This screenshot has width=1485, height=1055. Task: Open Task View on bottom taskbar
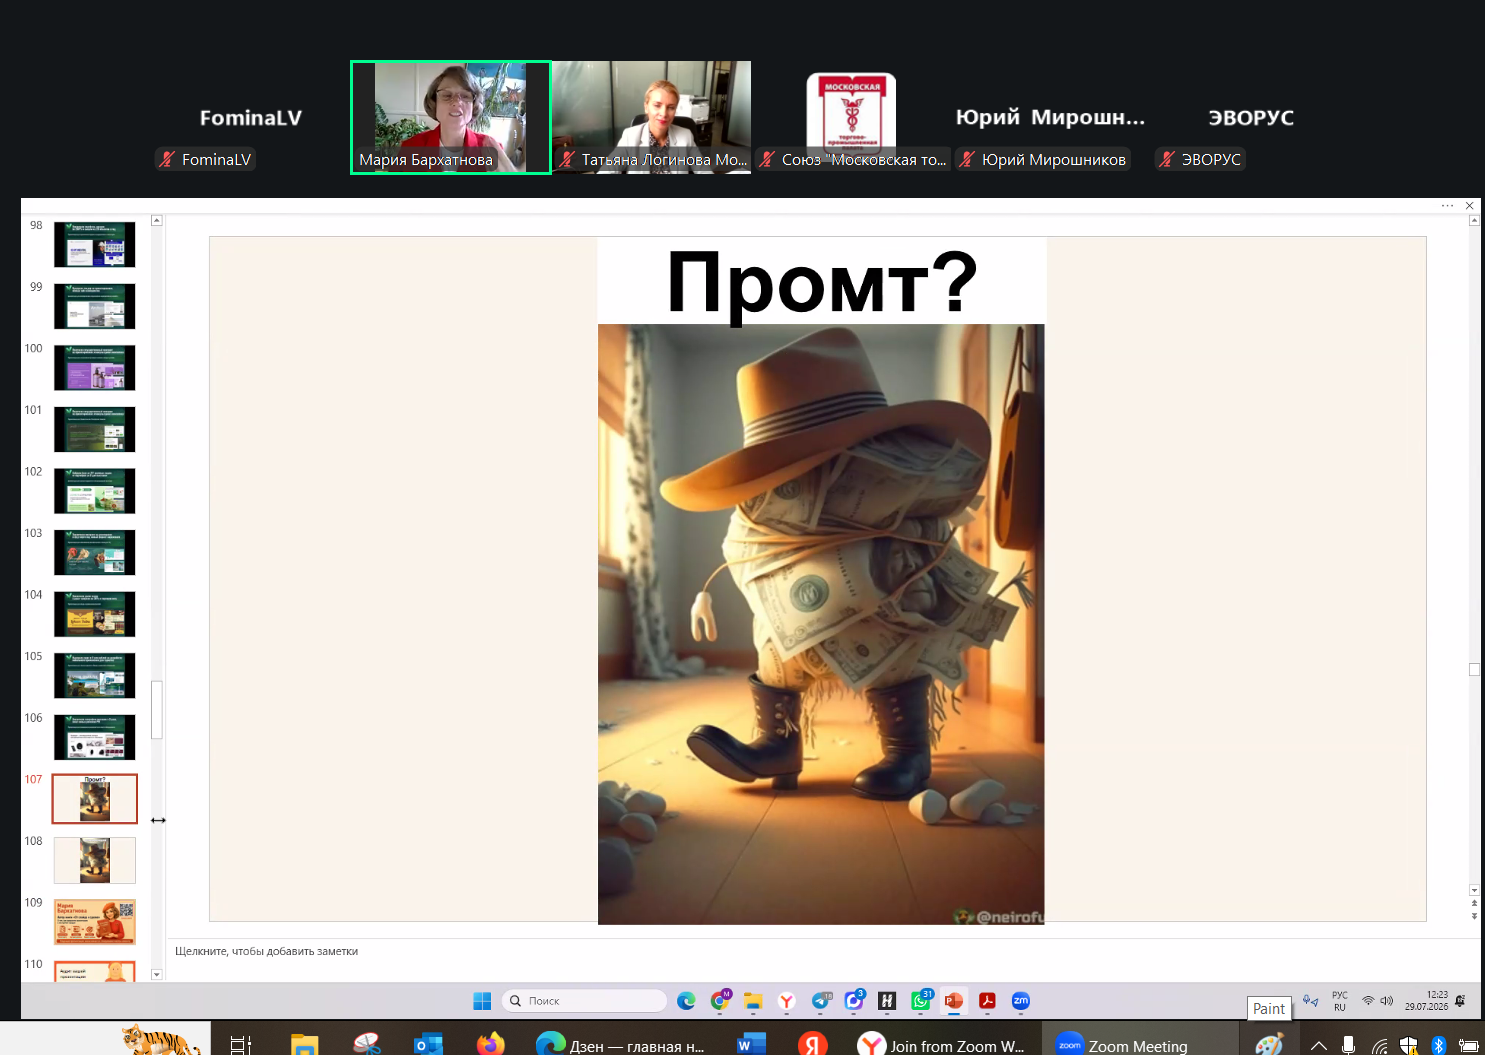241,1045
